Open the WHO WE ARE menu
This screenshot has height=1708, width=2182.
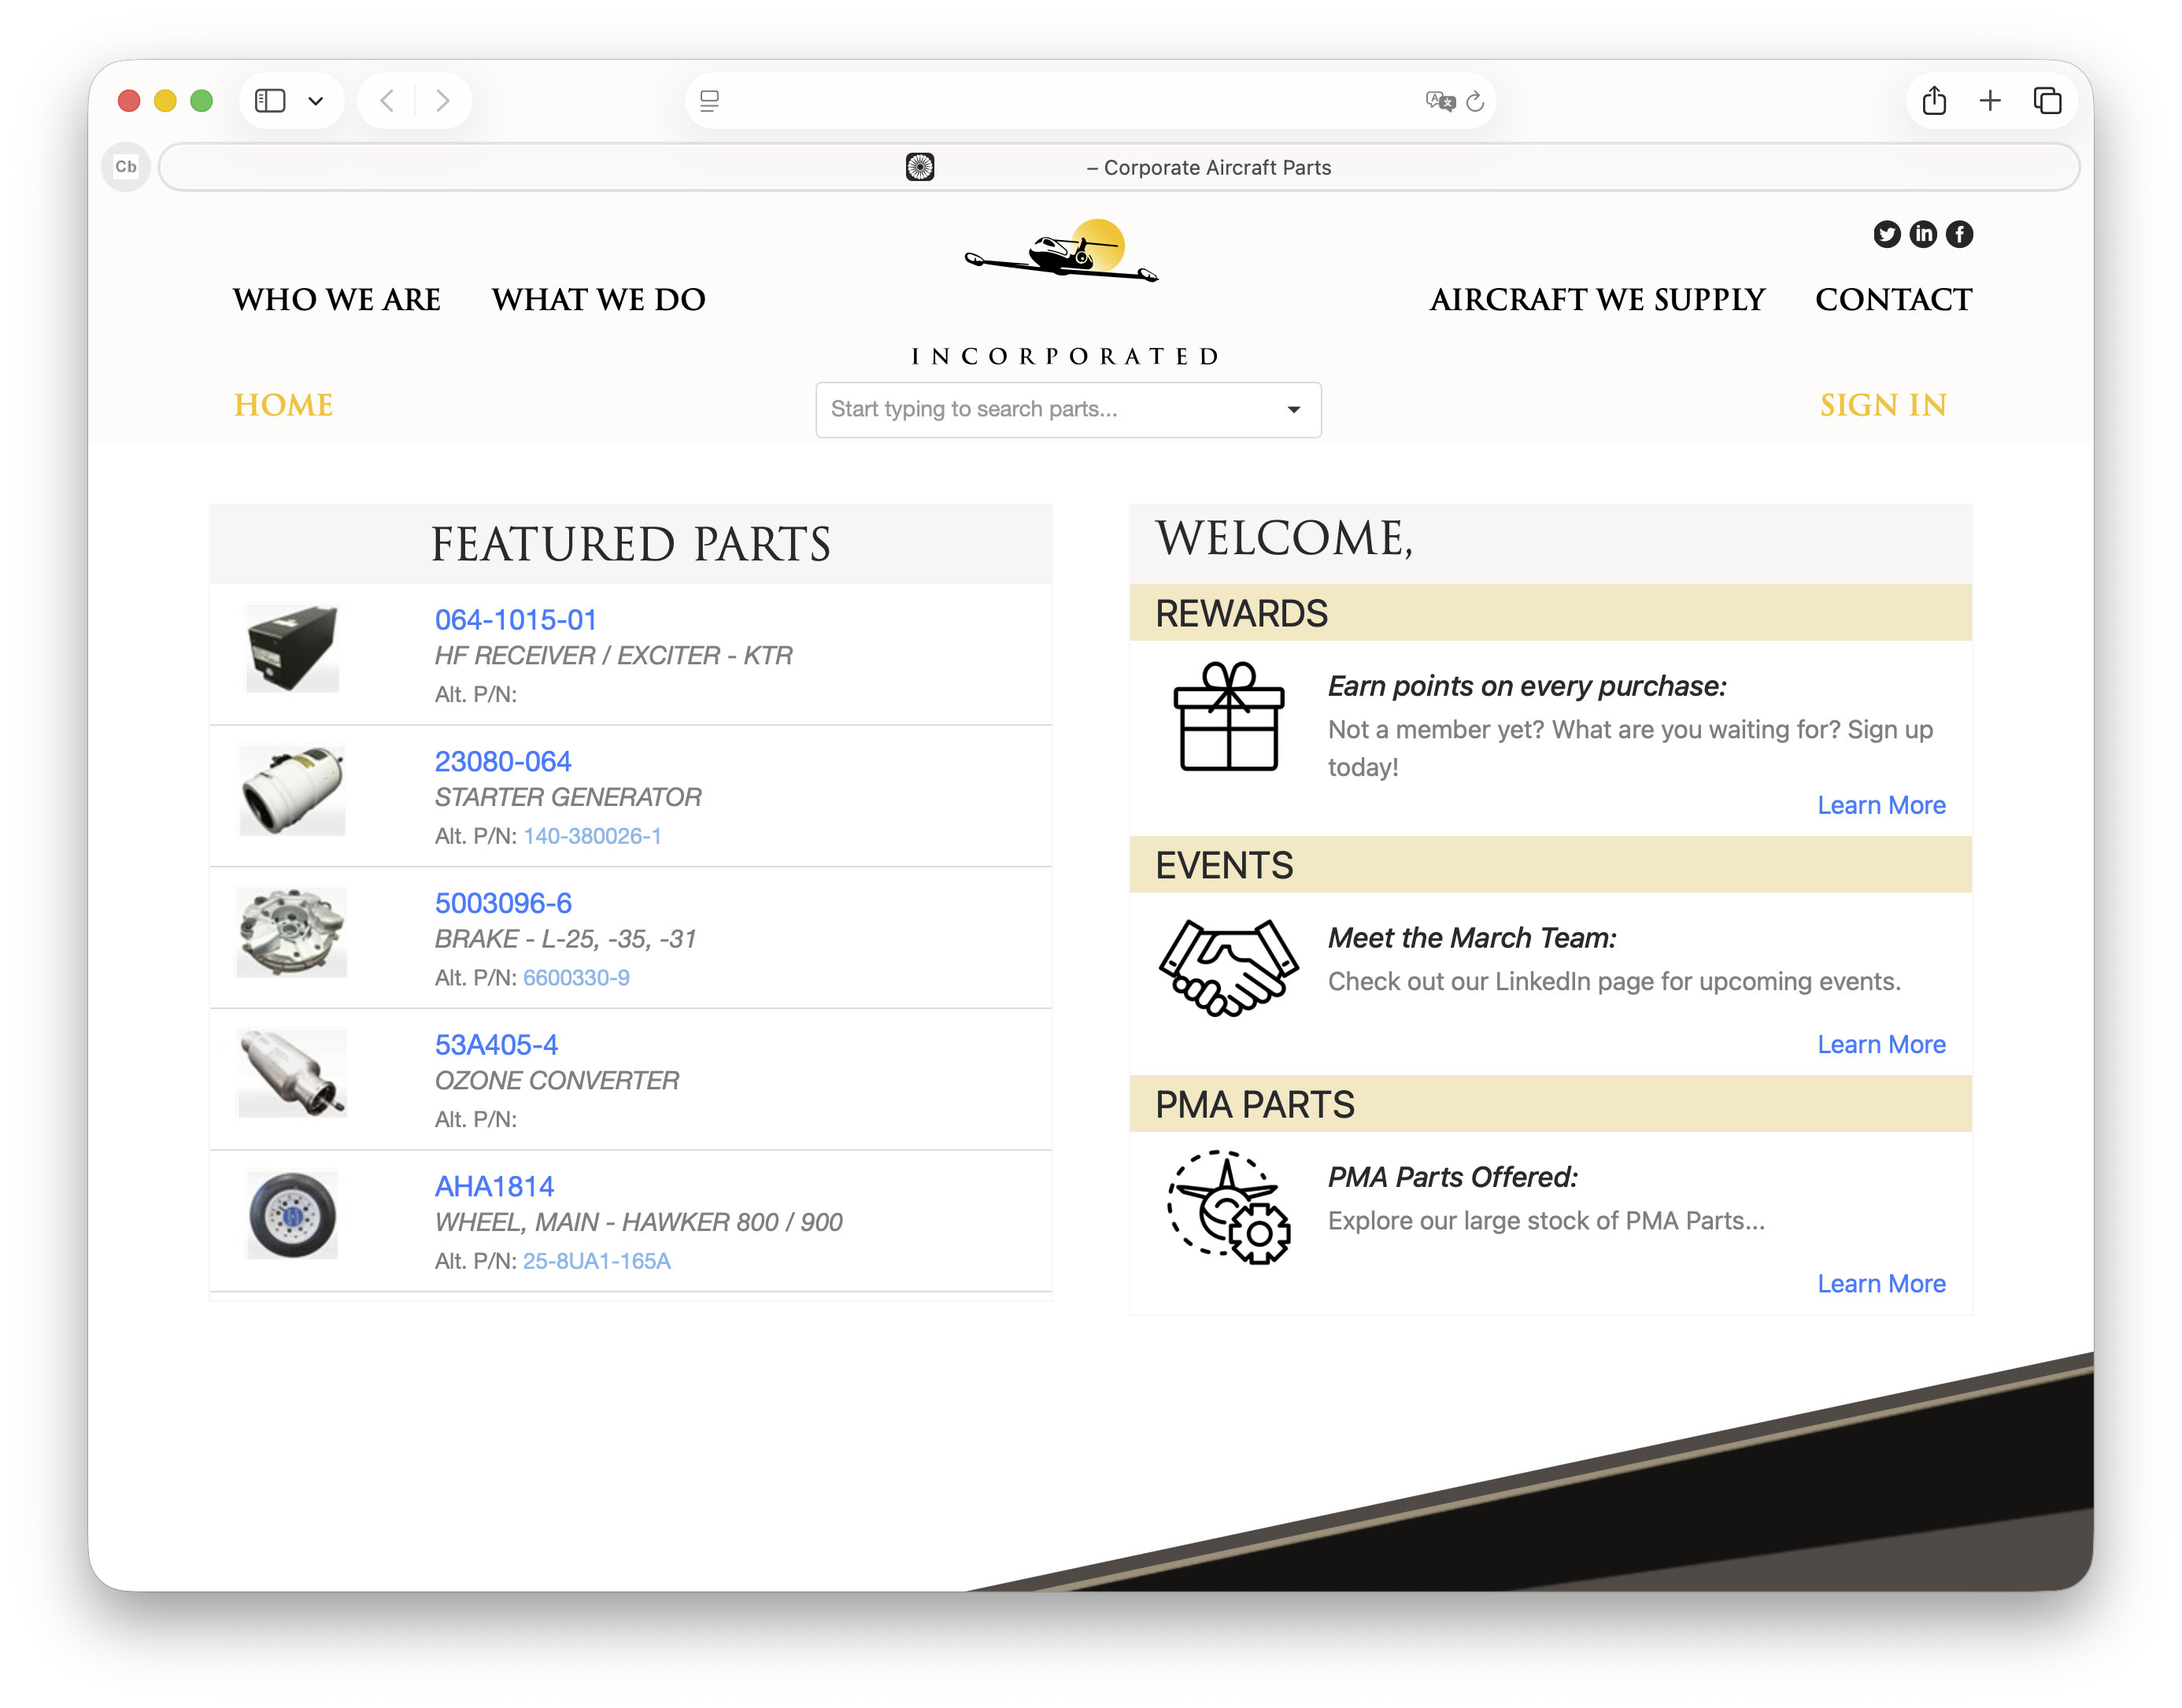[x=336, y=299]
